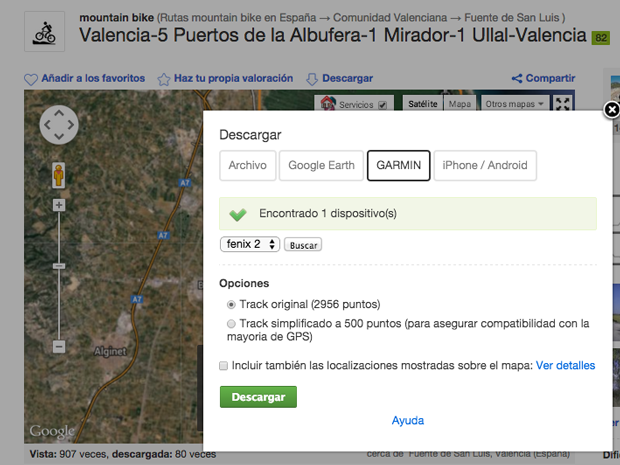This screenshot has height=465, width=620.
Task: Click the green route score badge 82
Action: pos(601,38)
